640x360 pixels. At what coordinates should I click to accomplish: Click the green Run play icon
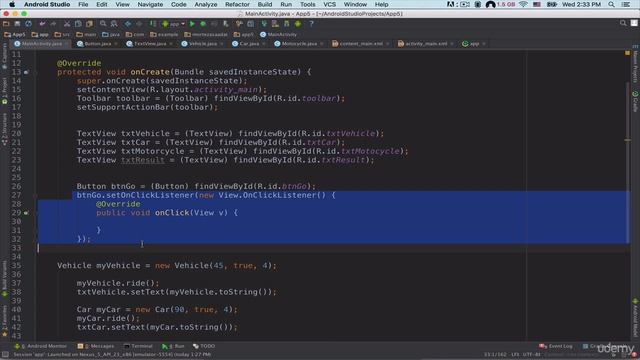pos(192,24)
